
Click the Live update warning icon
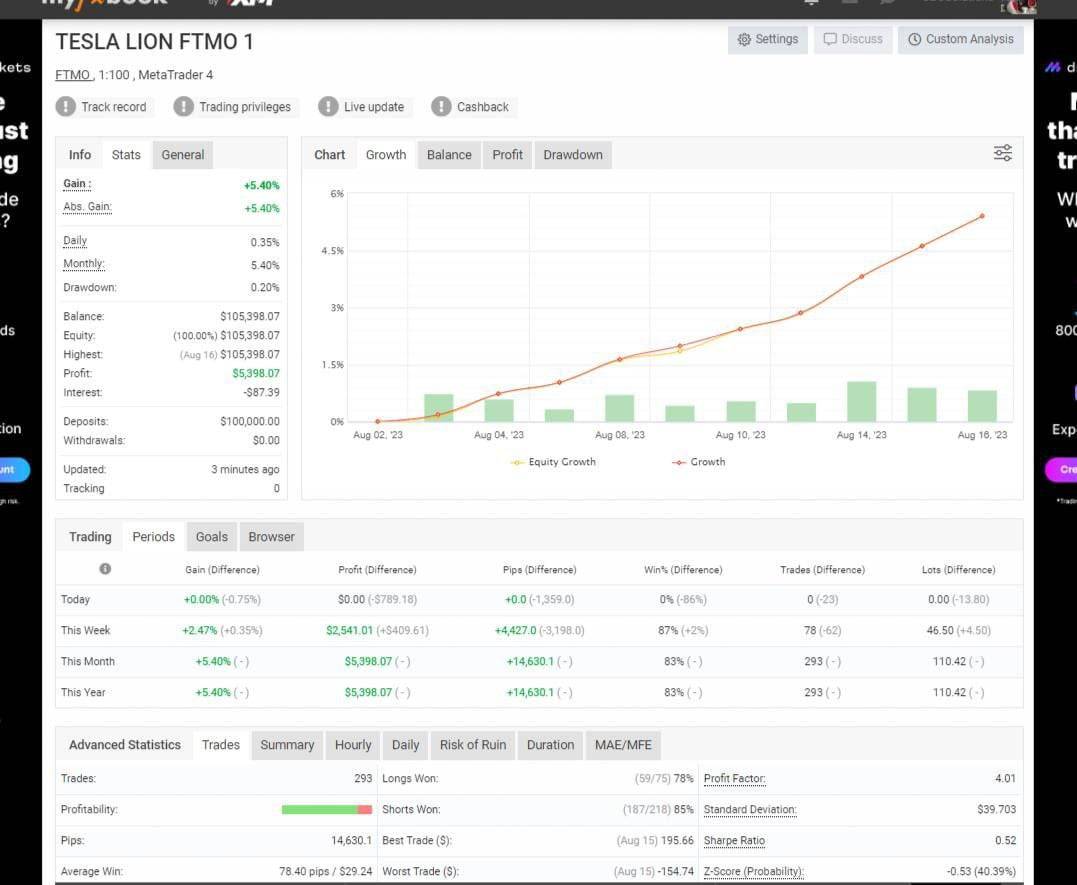pos(328,107)
